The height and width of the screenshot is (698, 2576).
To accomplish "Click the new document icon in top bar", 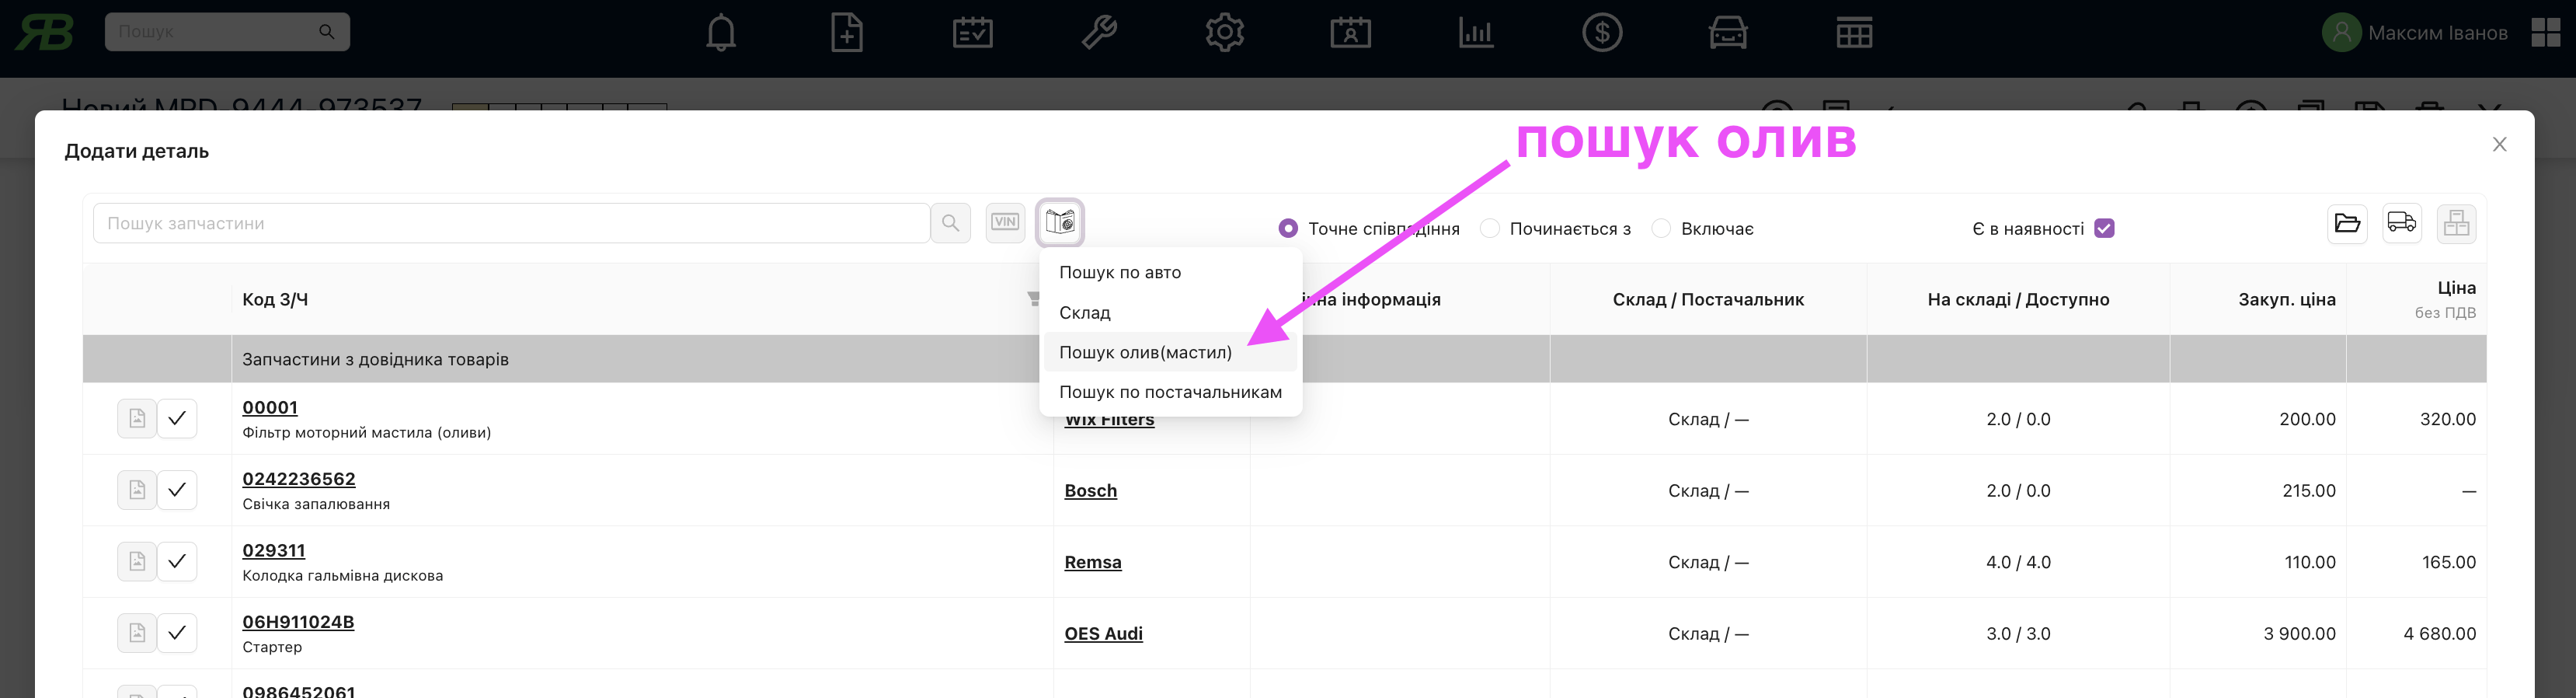I will click(846, 33).
